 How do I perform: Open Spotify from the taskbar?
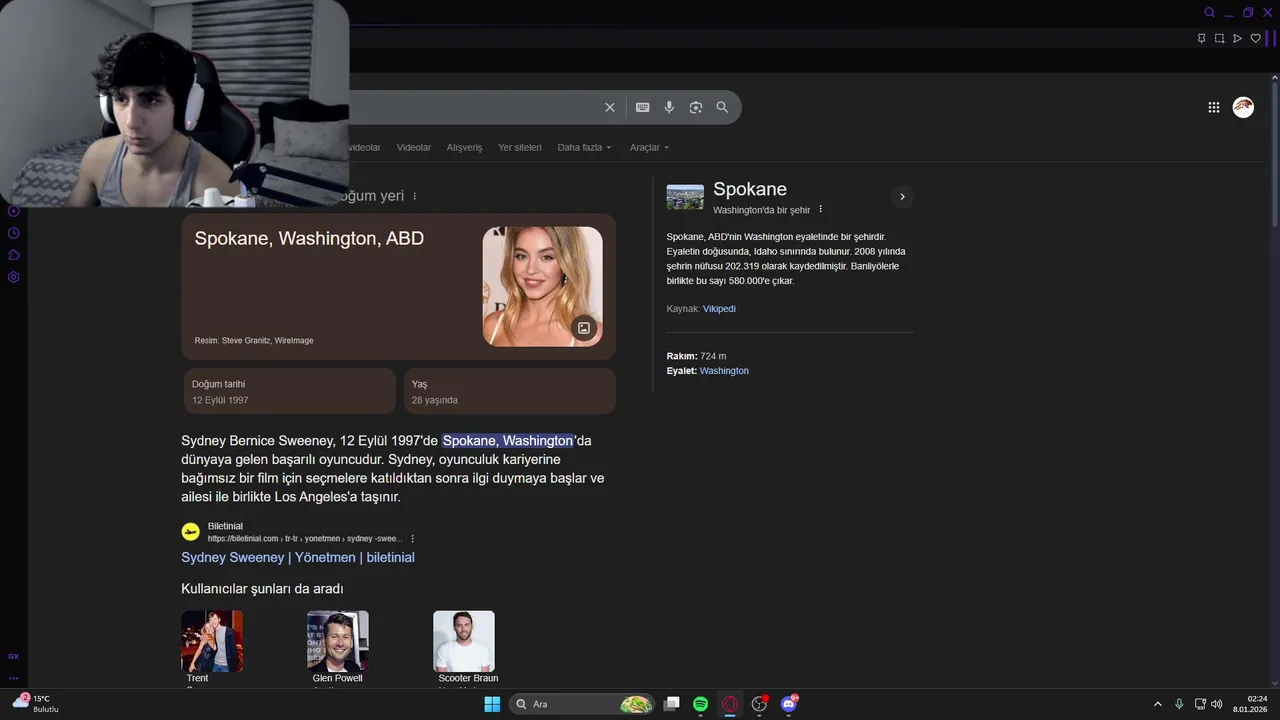pyautogui.click(x=701, y=704)
